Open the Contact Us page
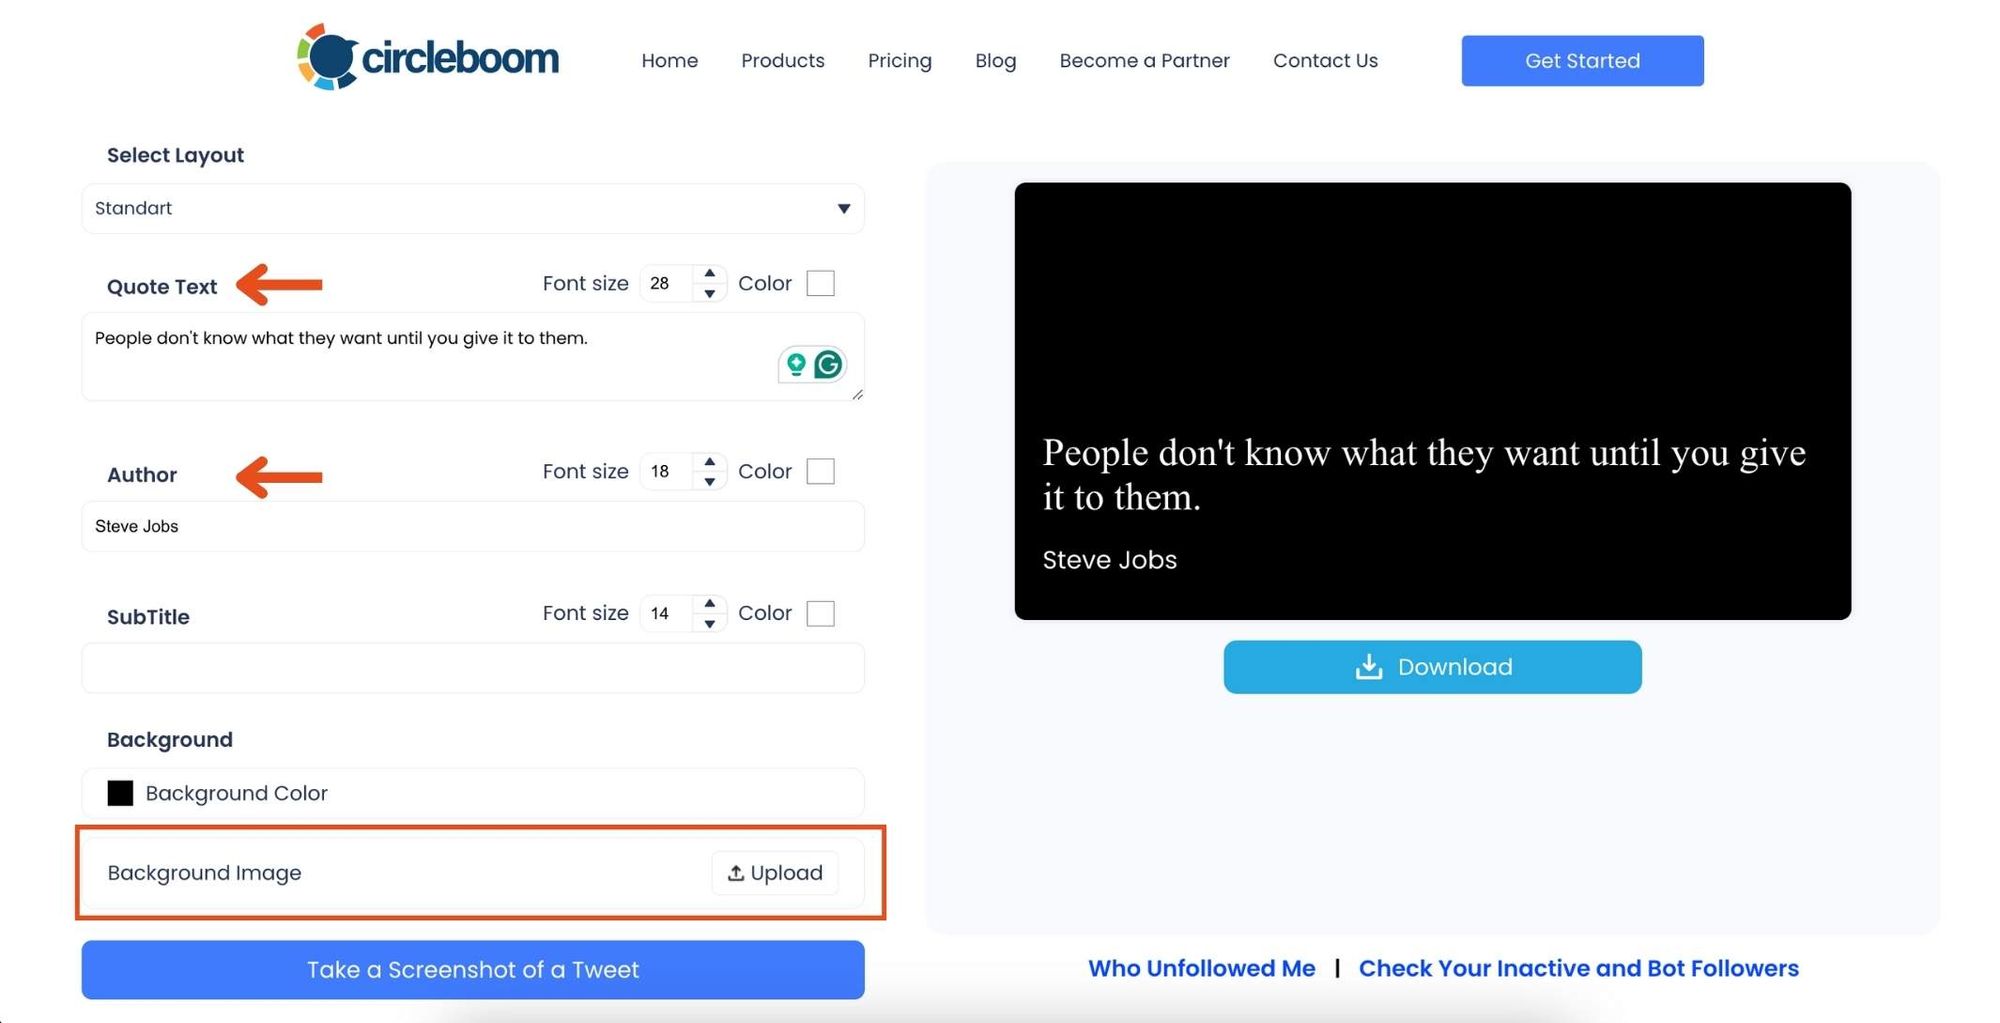Image resolution: width=2000 pixels, height=1023 pixels. pos(1325,61)
